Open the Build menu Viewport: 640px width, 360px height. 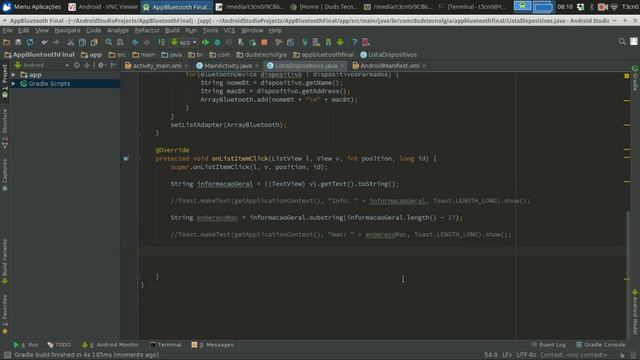[x=172, y=31]
